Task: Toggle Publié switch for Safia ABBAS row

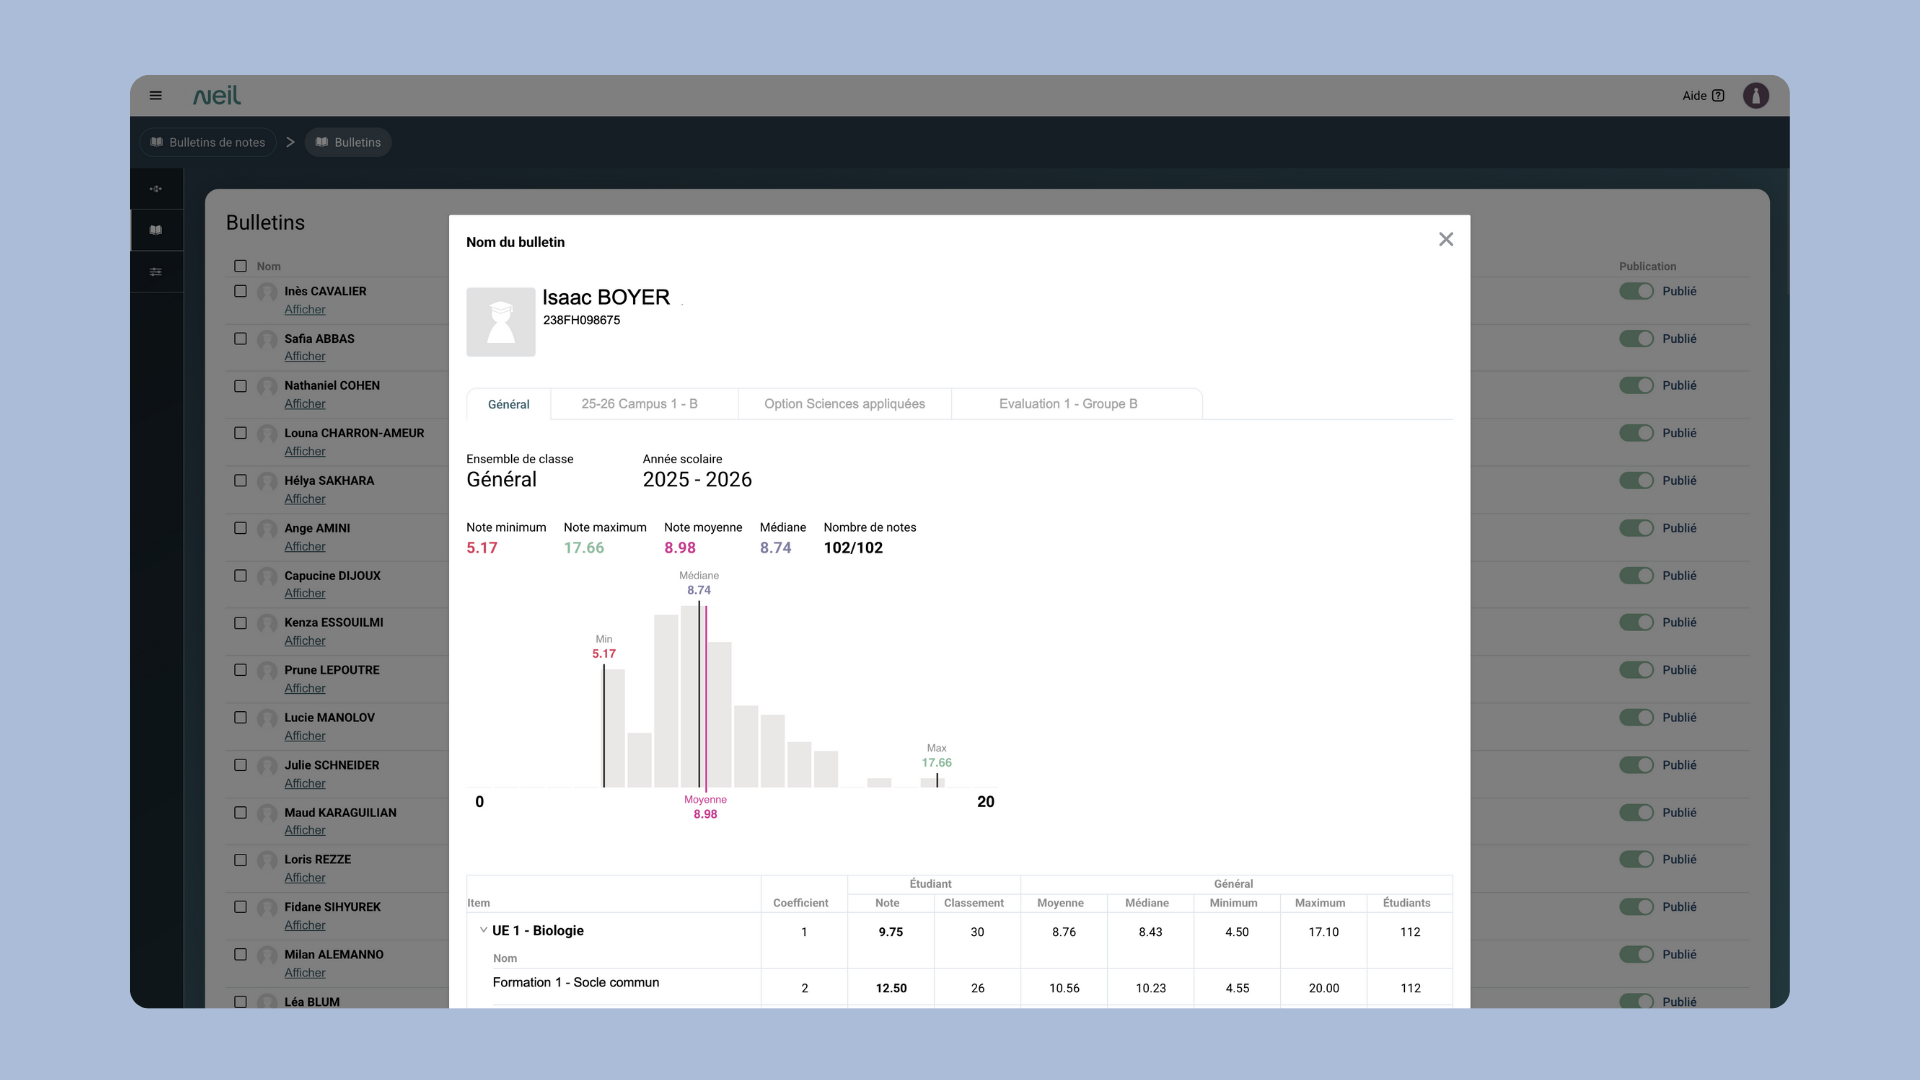Action: (x=1636, y=339)
